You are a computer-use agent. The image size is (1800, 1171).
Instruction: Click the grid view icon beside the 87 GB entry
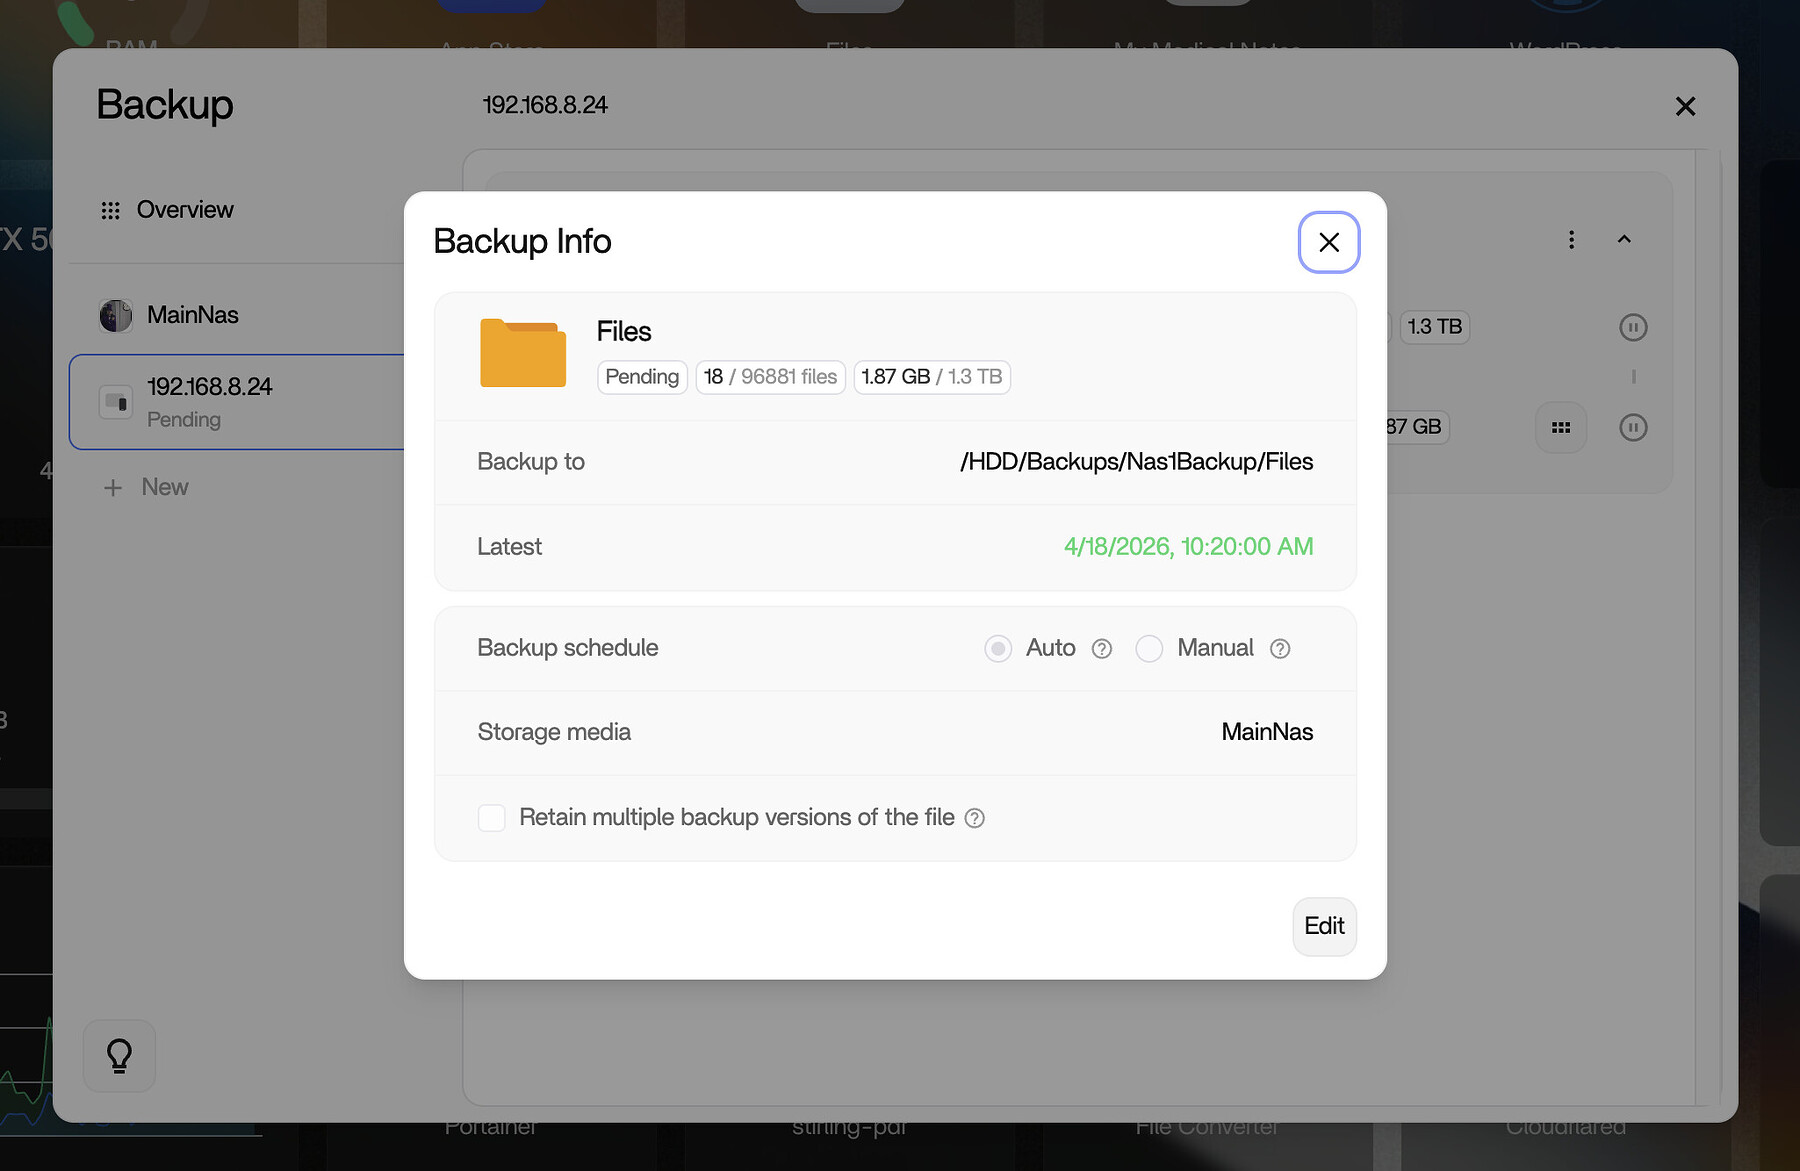pyautogui.click(x=1560, y=427)
